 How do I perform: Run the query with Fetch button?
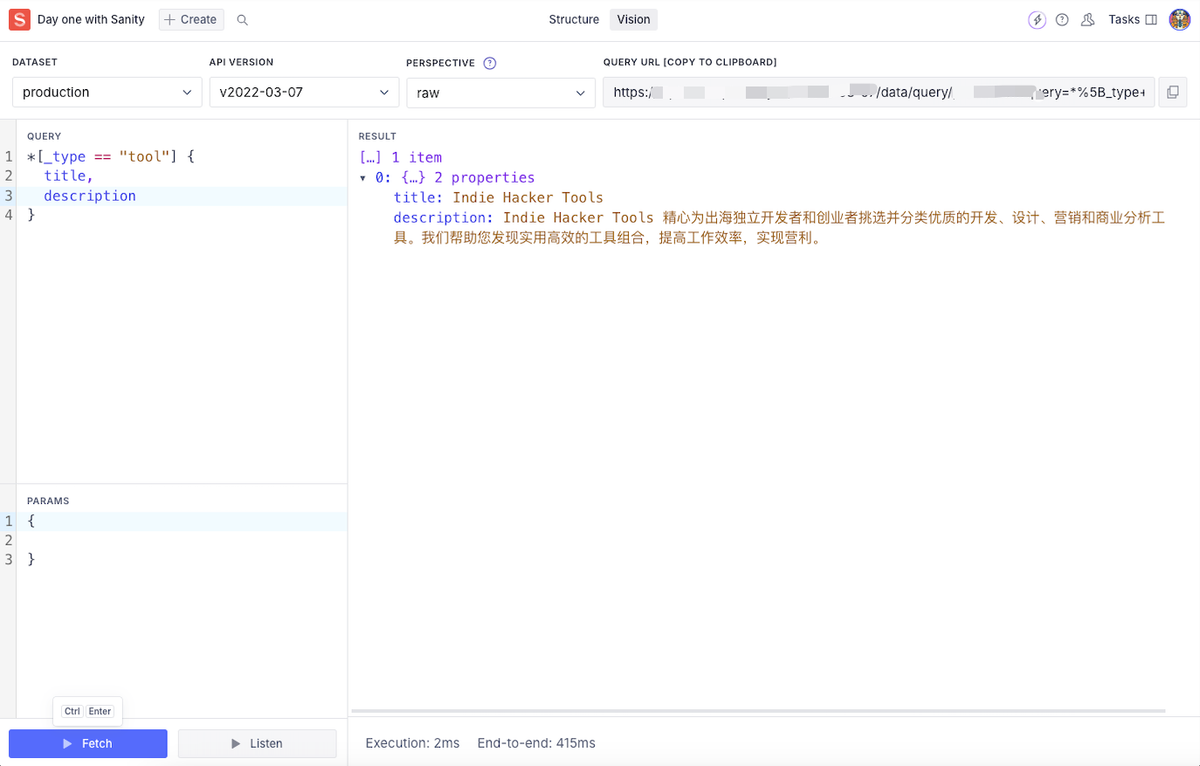point(88,744)
